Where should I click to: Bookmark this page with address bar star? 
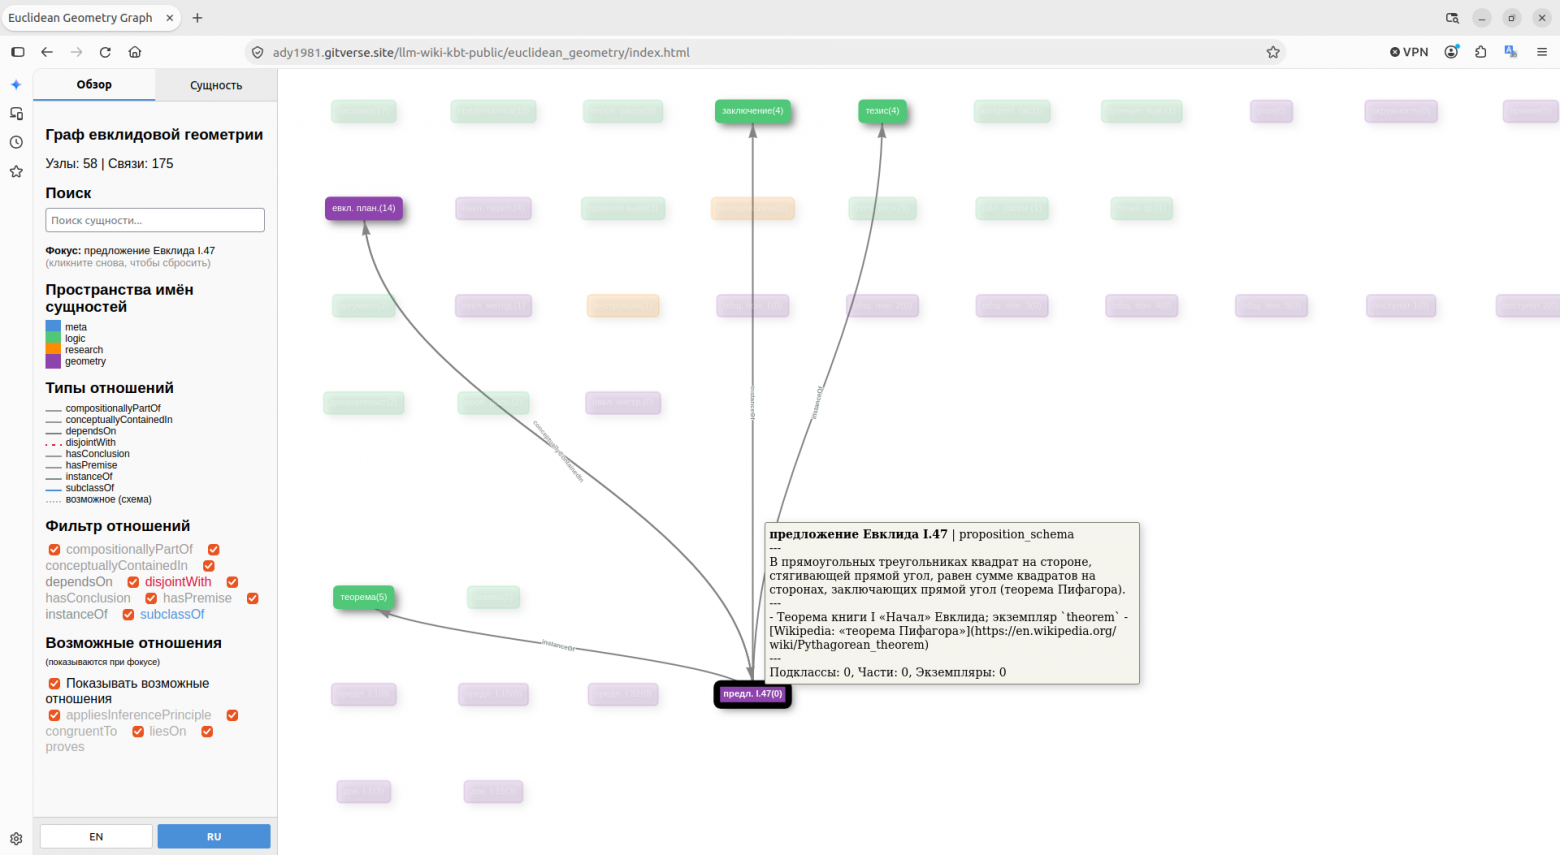coord(1273,52)
